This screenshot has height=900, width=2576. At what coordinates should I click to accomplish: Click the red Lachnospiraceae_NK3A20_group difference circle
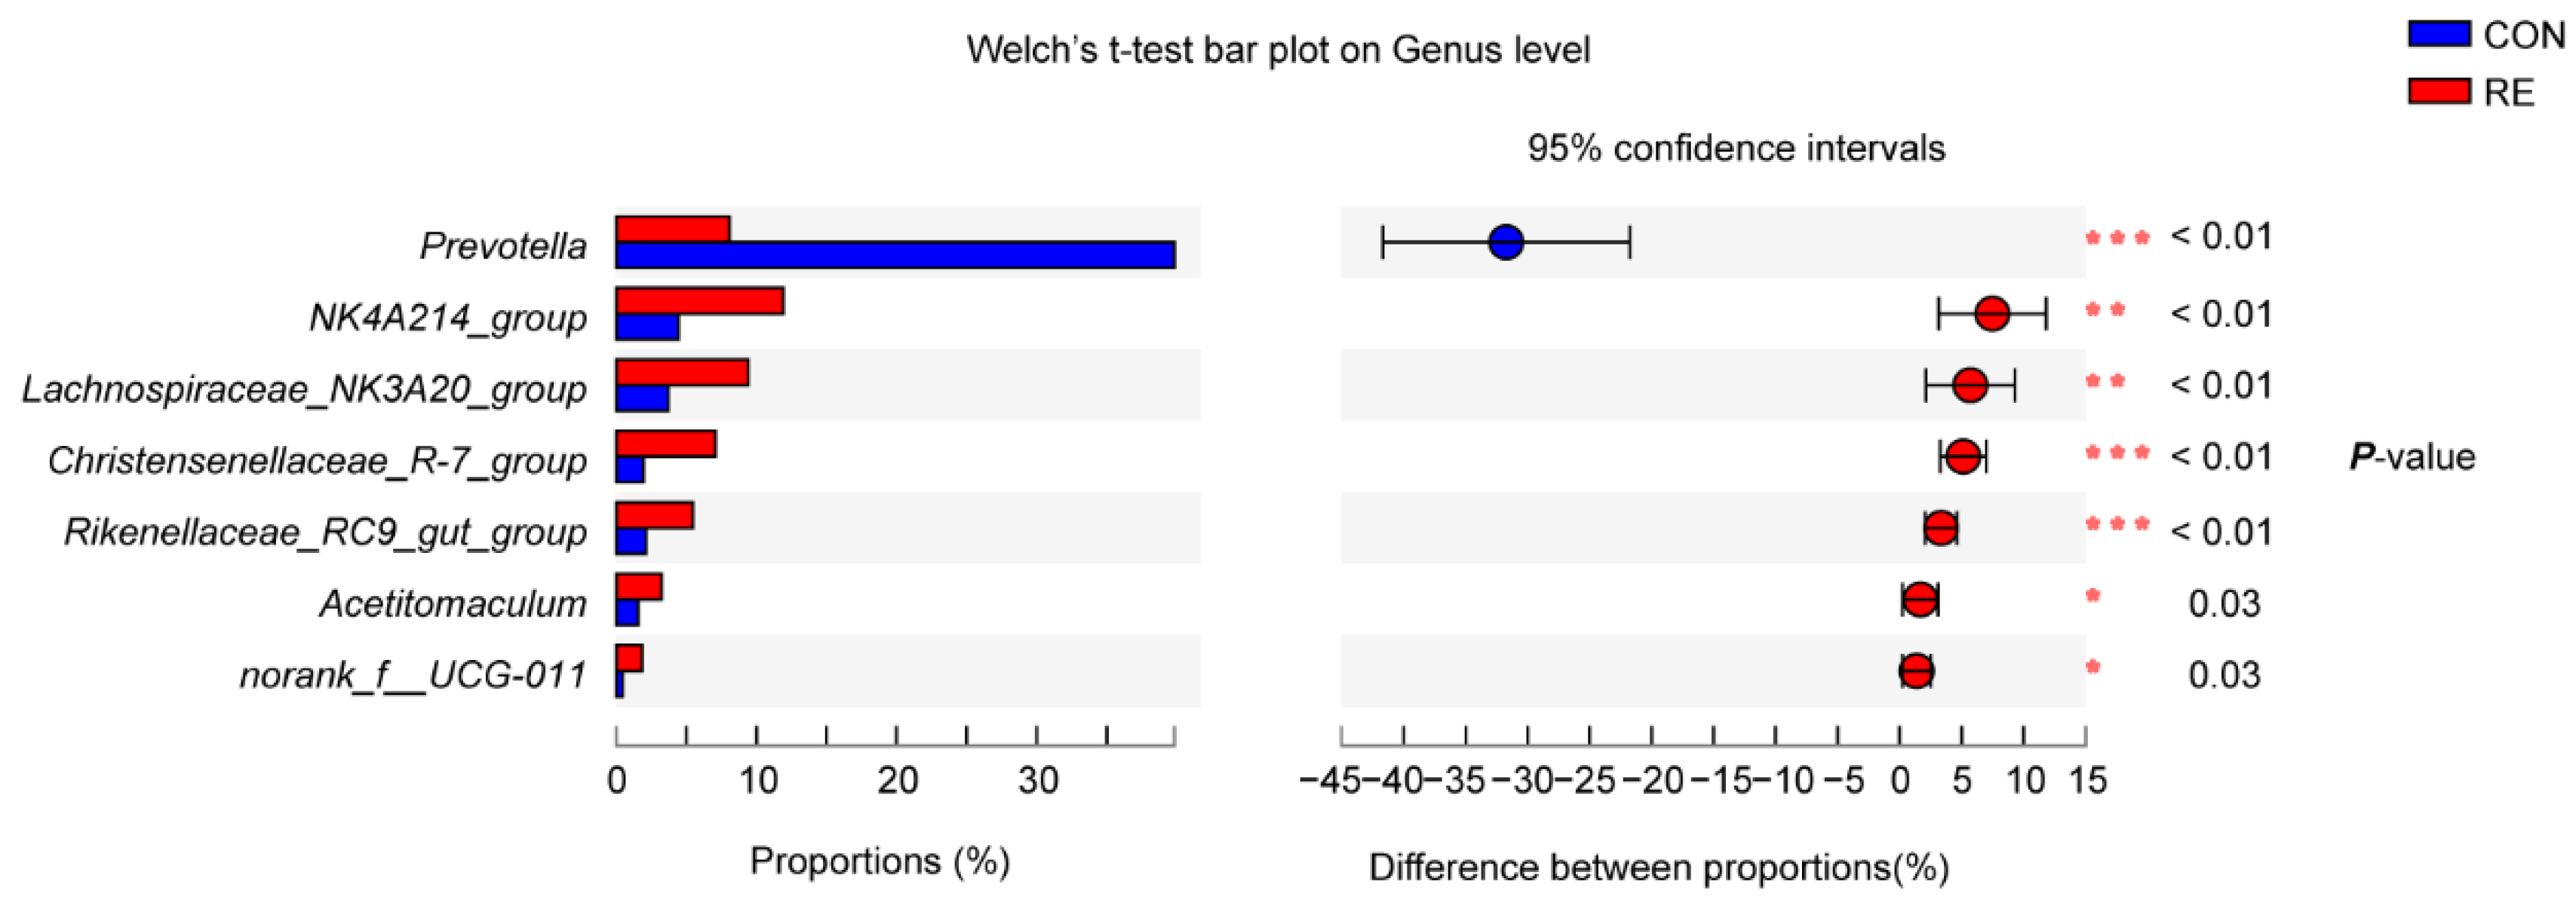click(x=1970, y=385)
